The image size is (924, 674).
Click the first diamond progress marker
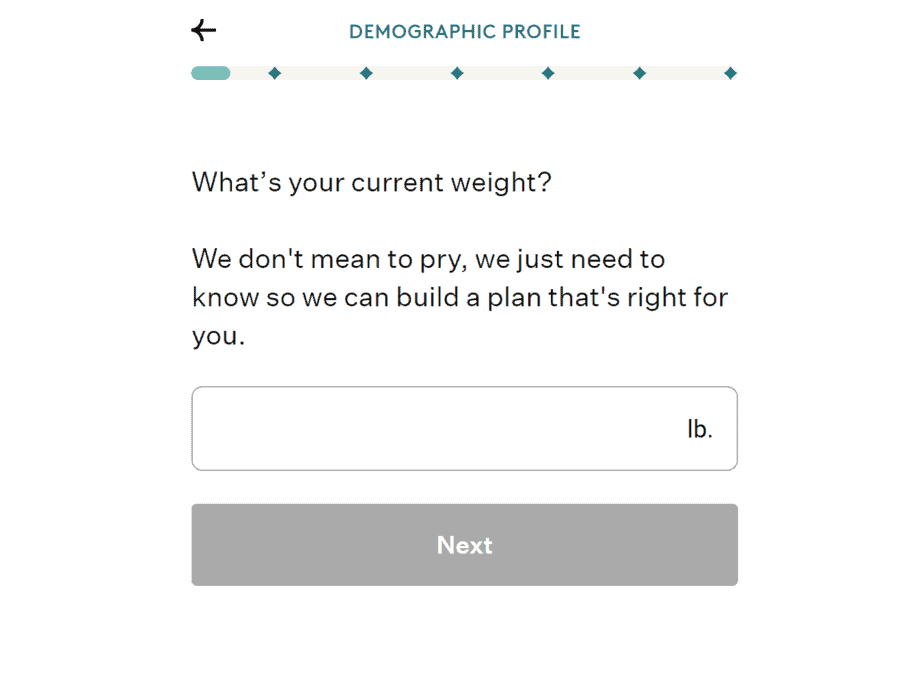(x=275, y=73)
